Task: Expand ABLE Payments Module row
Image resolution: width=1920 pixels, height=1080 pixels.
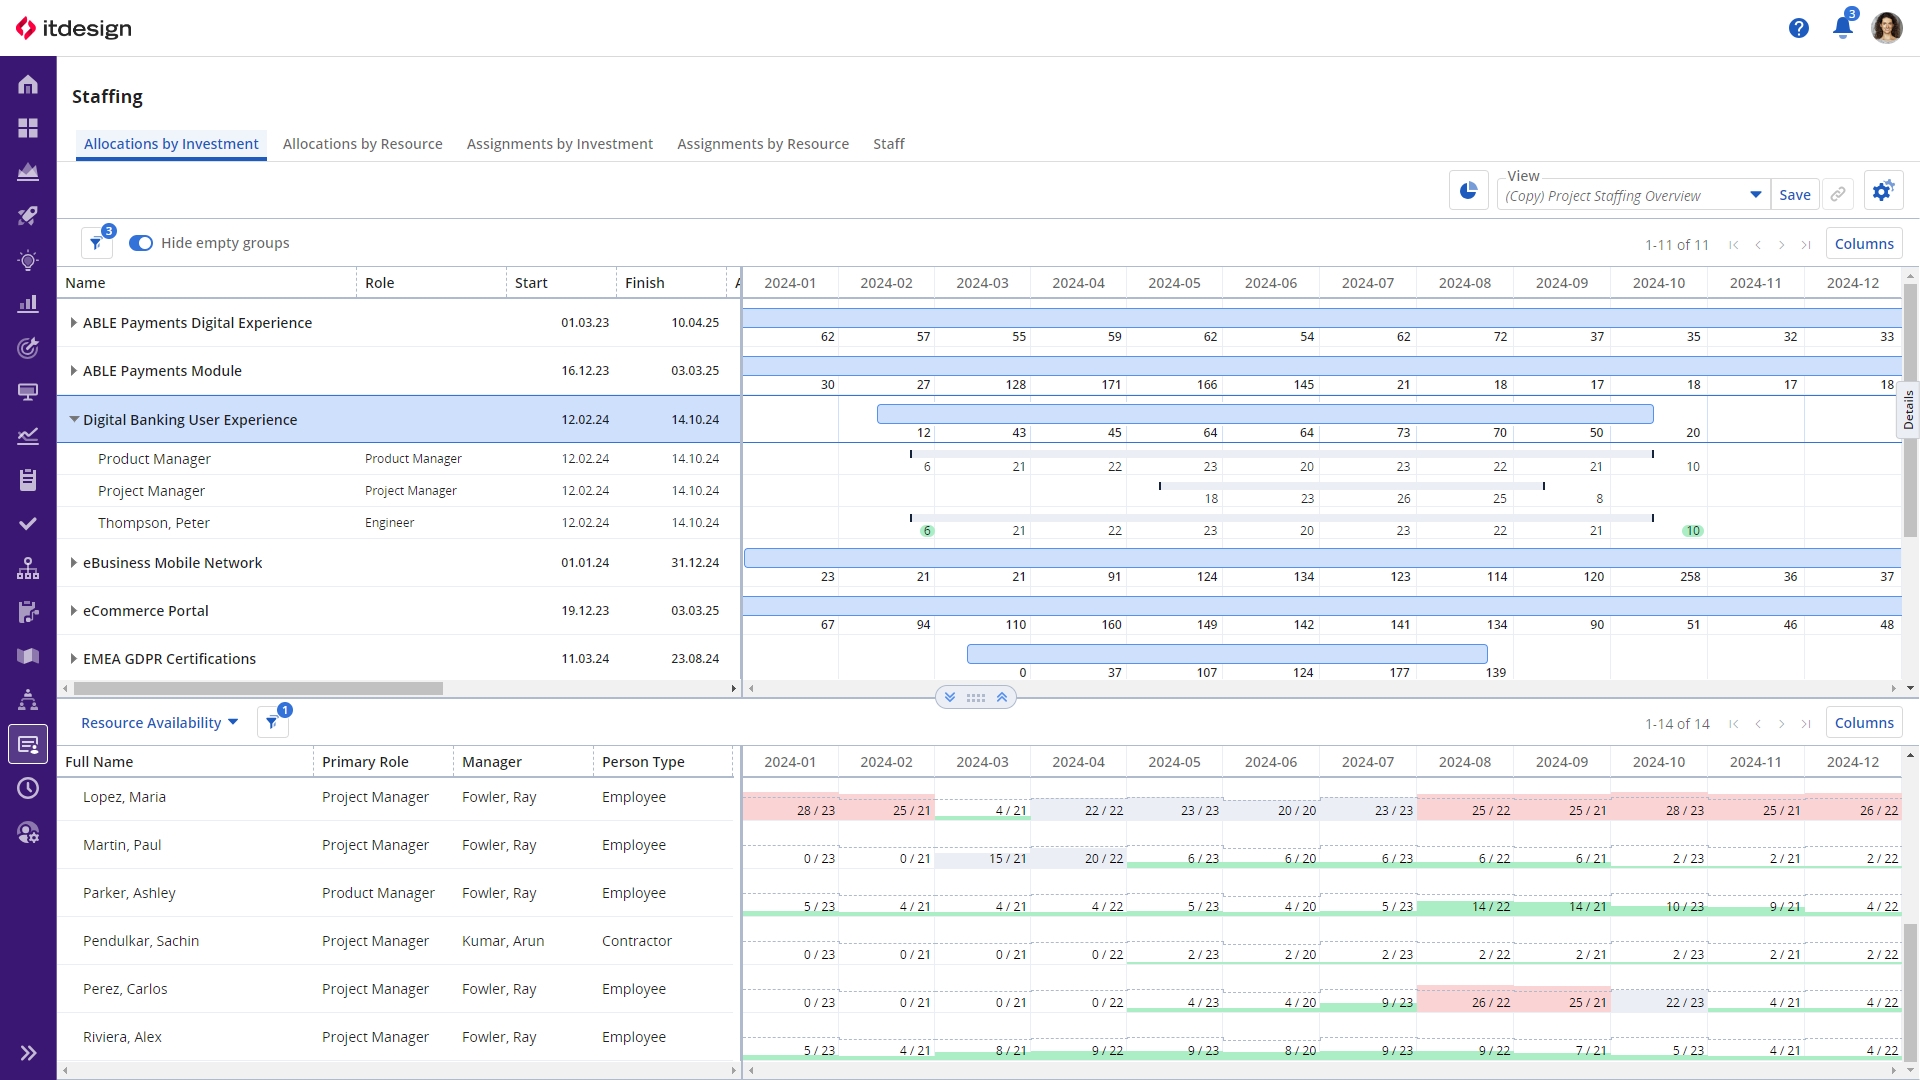Action: (74, 371)
